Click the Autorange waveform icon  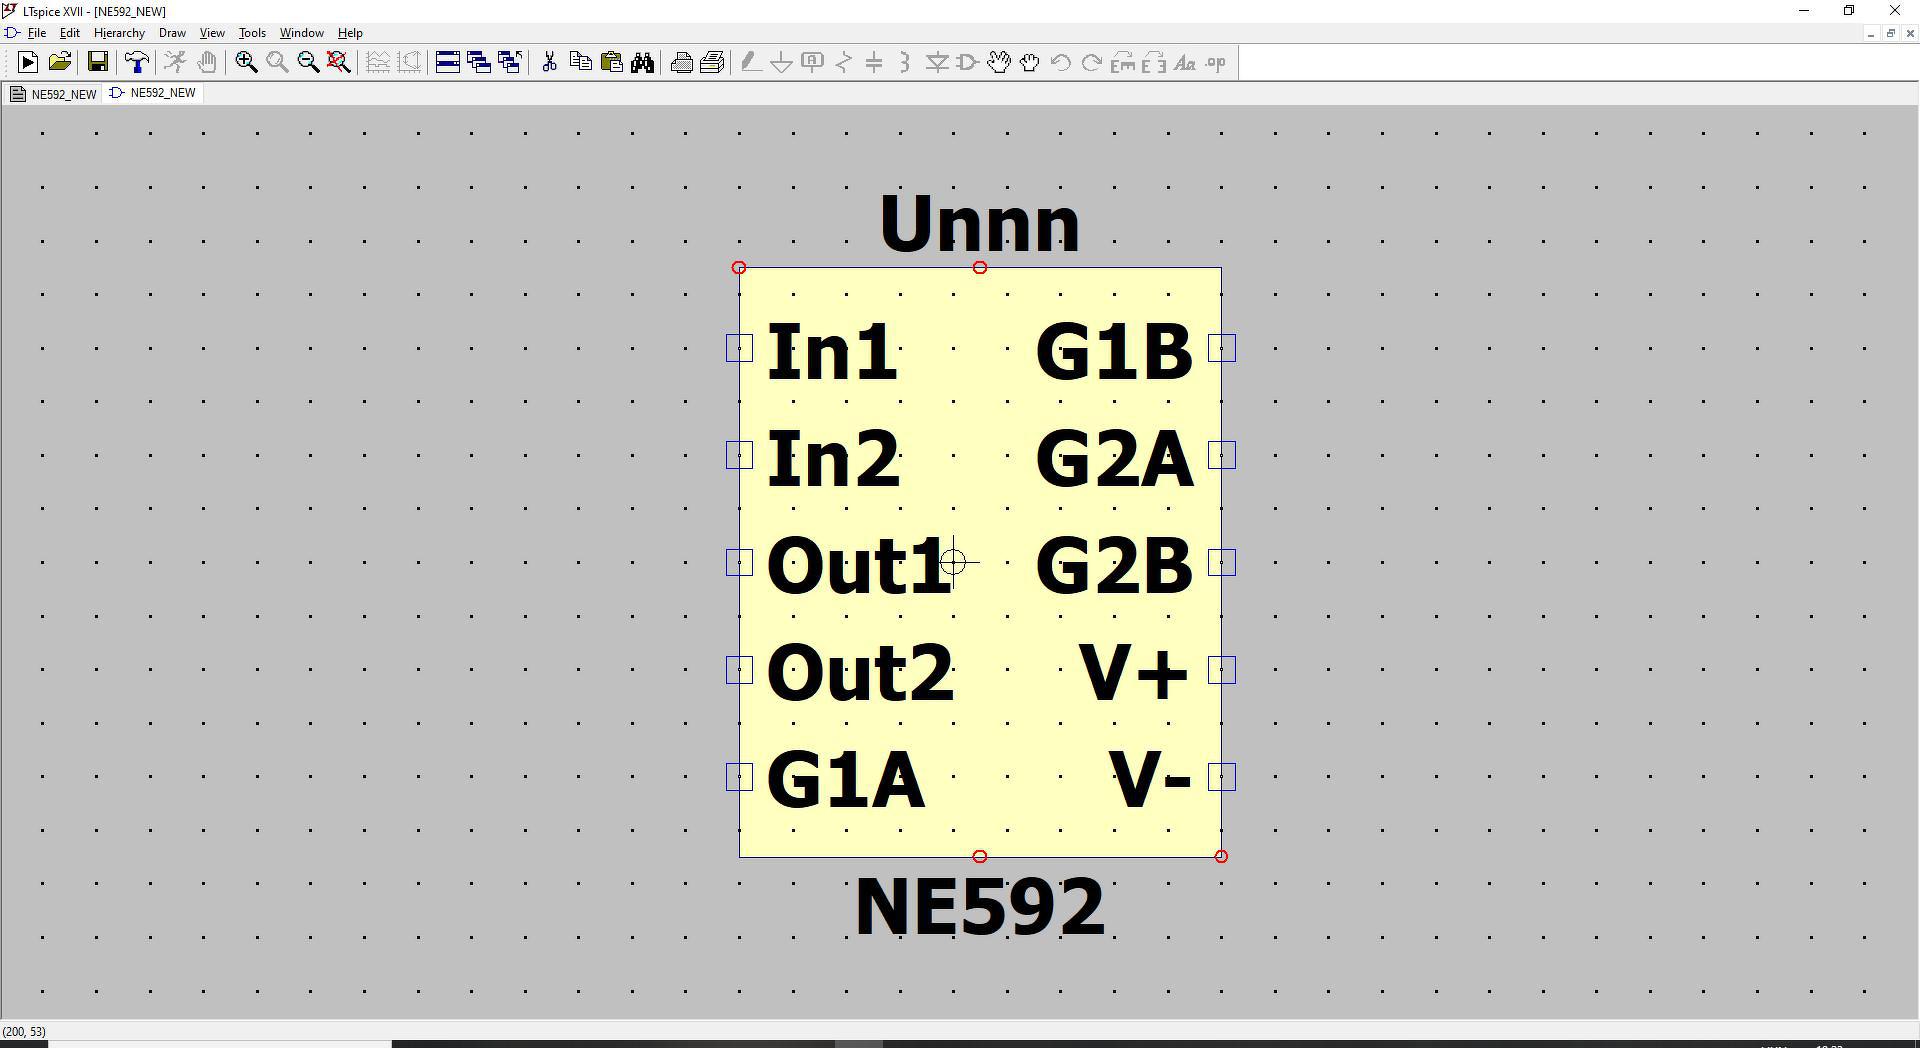(x=378, y=63)
